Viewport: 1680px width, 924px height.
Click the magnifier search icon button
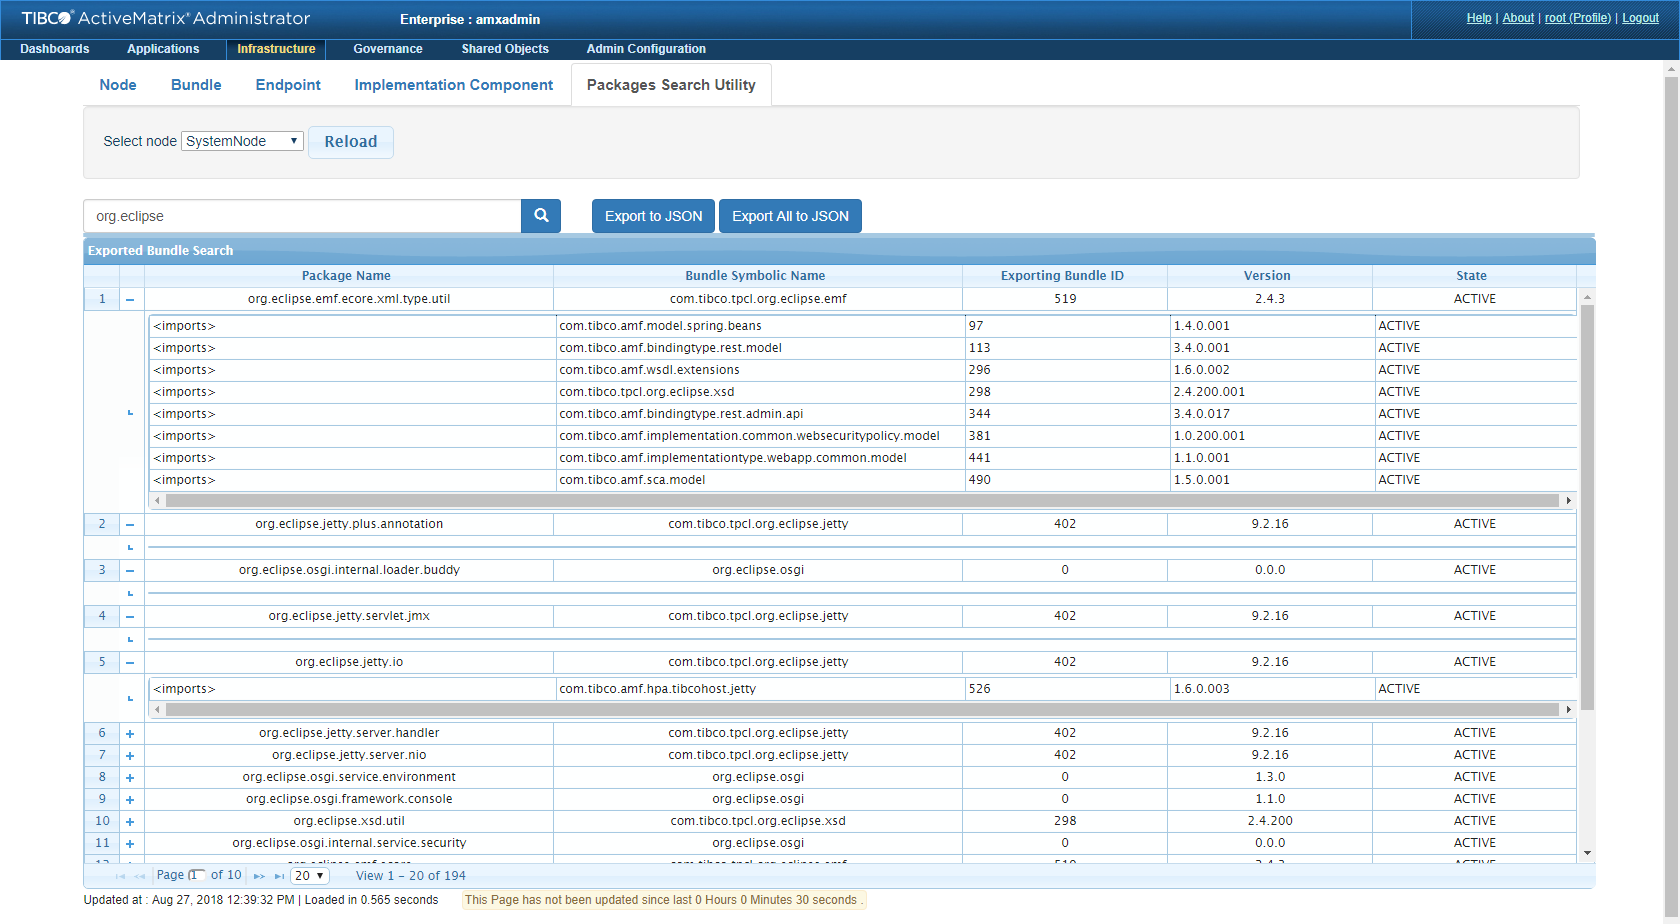click(x=541, y=216)
